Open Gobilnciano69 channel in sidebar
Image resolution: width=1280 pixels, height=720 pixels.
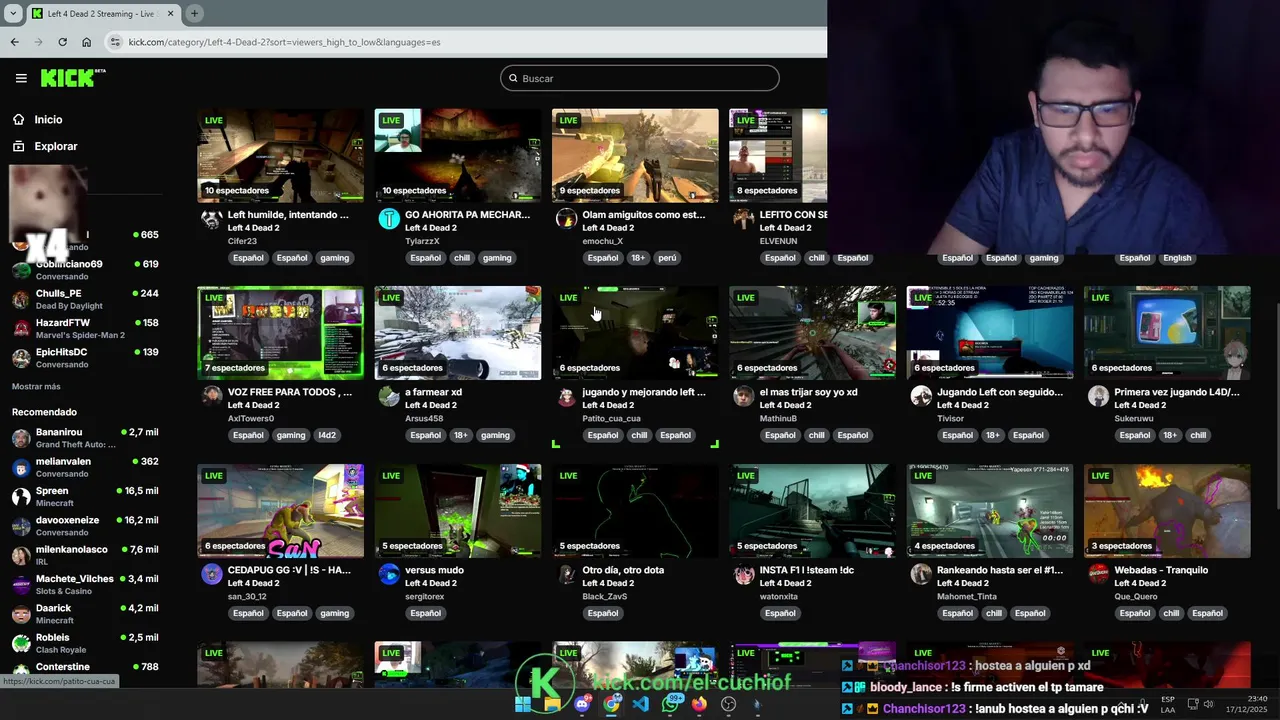(85, 269)
